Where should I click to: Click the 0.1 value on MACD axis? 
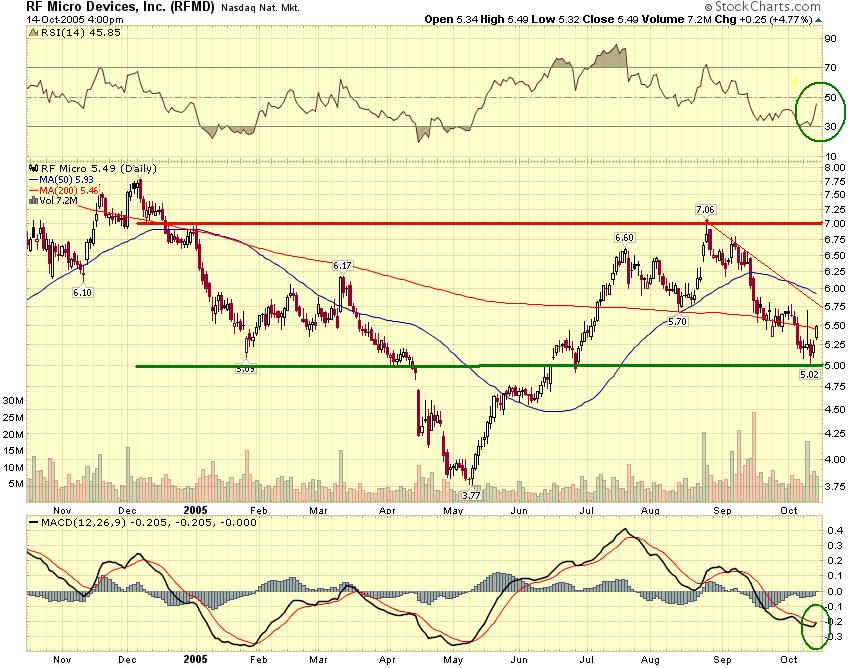pyautogui.click(x=835, y=576)
